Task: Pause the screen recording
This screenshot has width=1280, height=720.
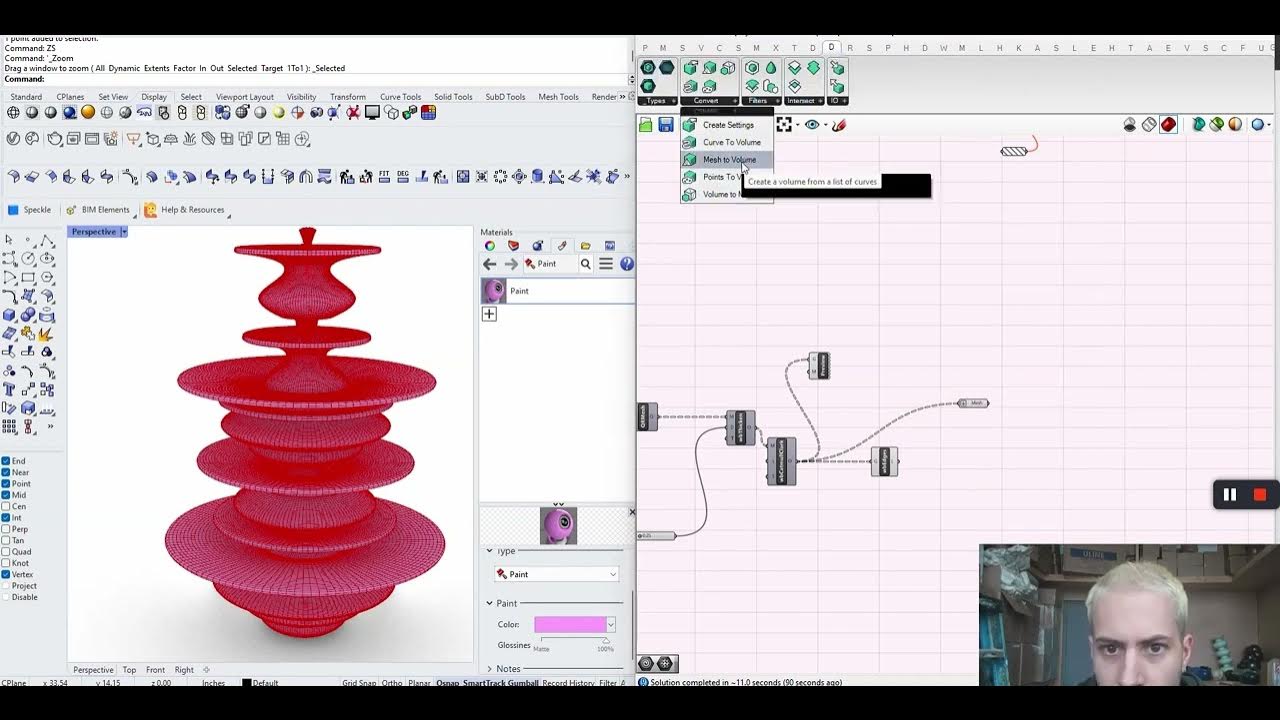Action: tap(1230, 495)
